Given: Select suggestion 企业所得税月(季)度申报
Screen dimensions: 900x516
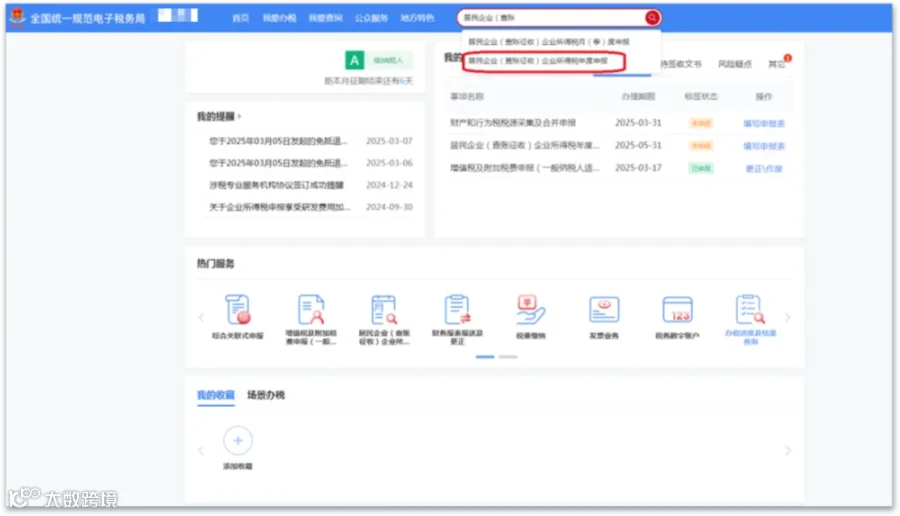Looking at the screenshot, I should click(x=549, y=42).
